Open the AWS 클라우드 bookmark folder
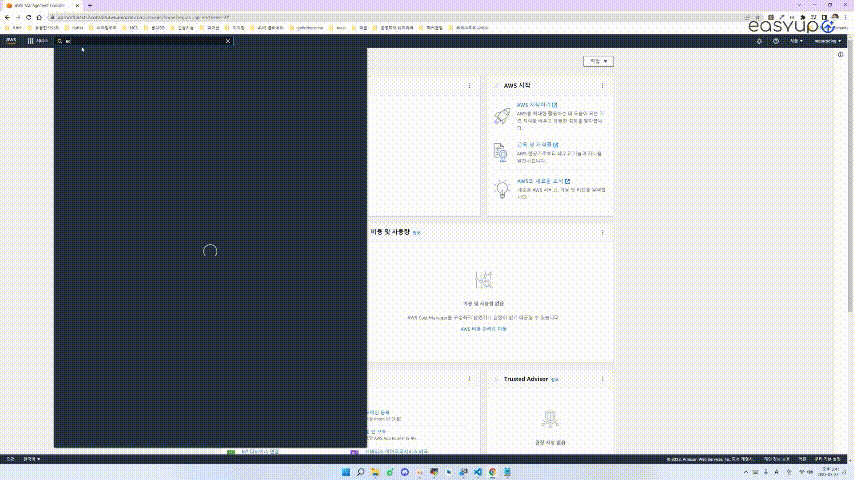 (x=267, y=28)
